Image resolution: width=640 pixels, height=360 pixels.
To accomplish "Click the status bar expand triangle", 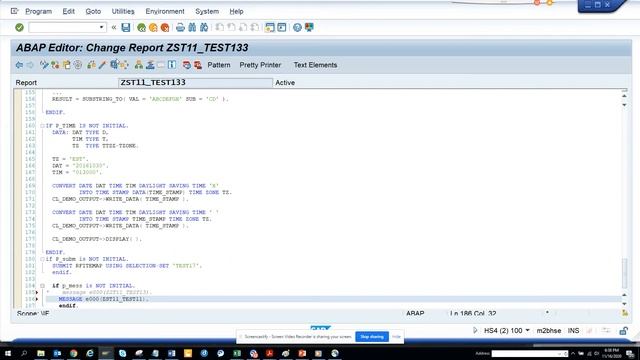I will (x=475, y=330).
